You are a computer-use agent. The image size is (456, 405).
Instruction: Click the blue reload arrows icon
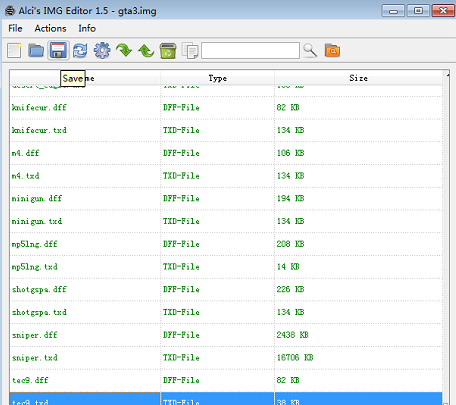point(80,51)
